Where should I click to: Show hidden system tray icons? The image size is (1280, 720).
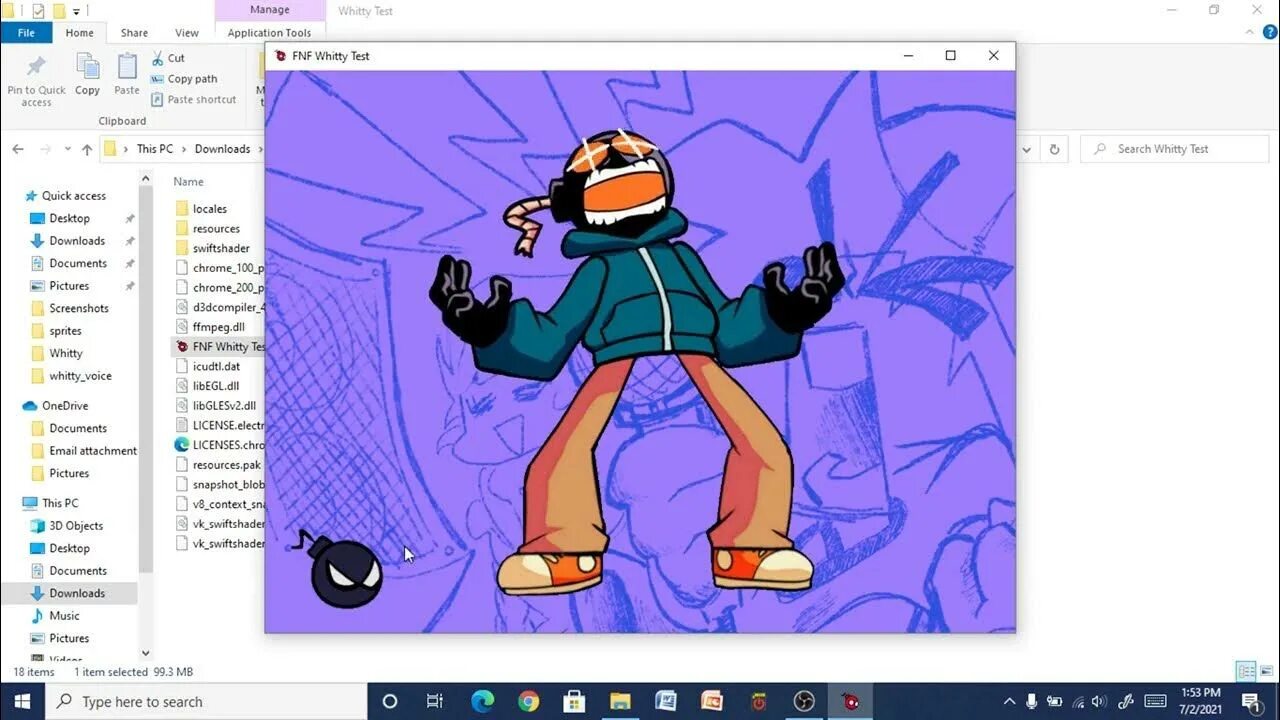click(1009, 701)
